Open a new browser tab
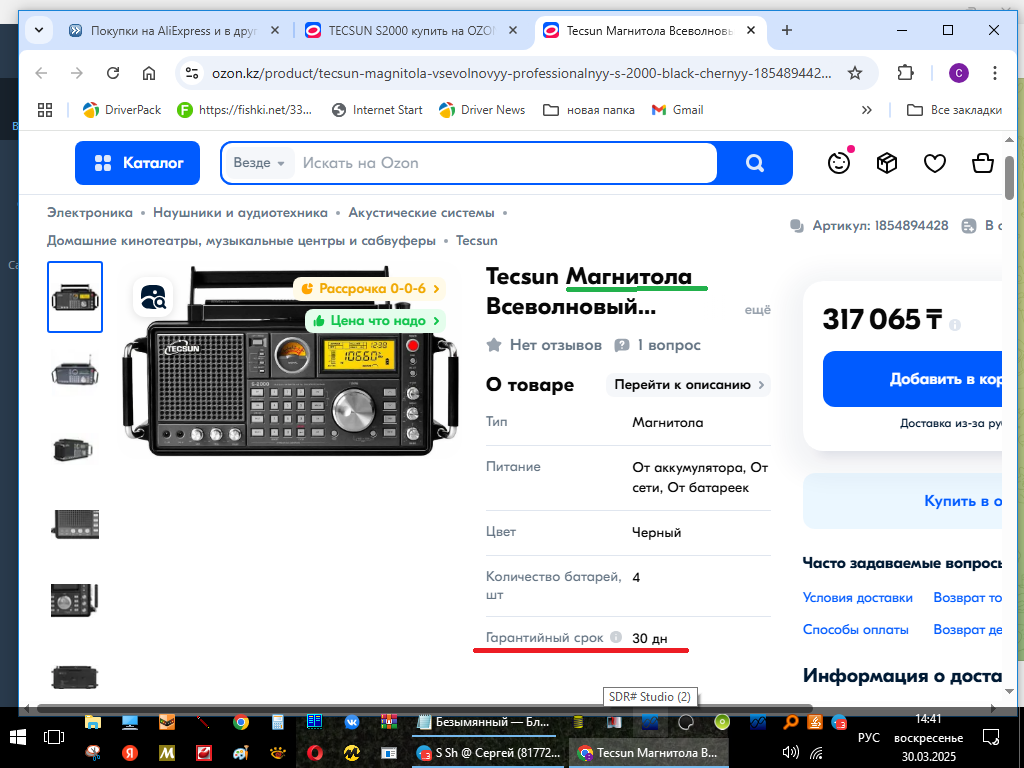The image size is (1024, 768). tap(787, 30)
